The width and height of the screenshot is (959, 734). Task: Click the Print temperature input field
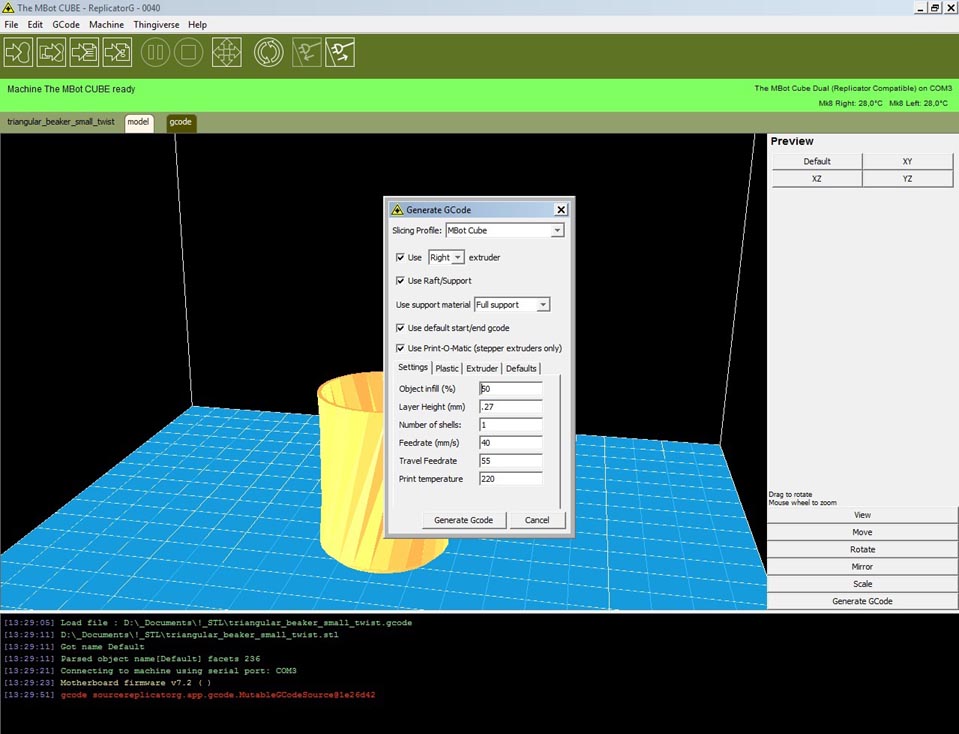coord(511,479)
